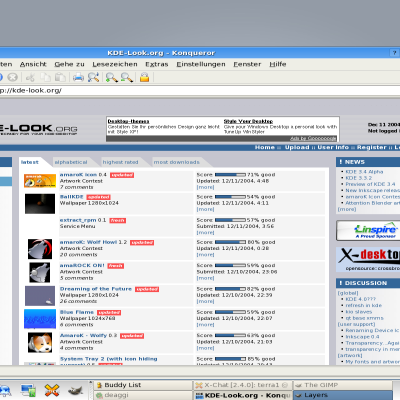Image resolution: width=400 pixels, height=400 pixels.
Task: Open the Extras menu
Action: [x=157, y=64]
